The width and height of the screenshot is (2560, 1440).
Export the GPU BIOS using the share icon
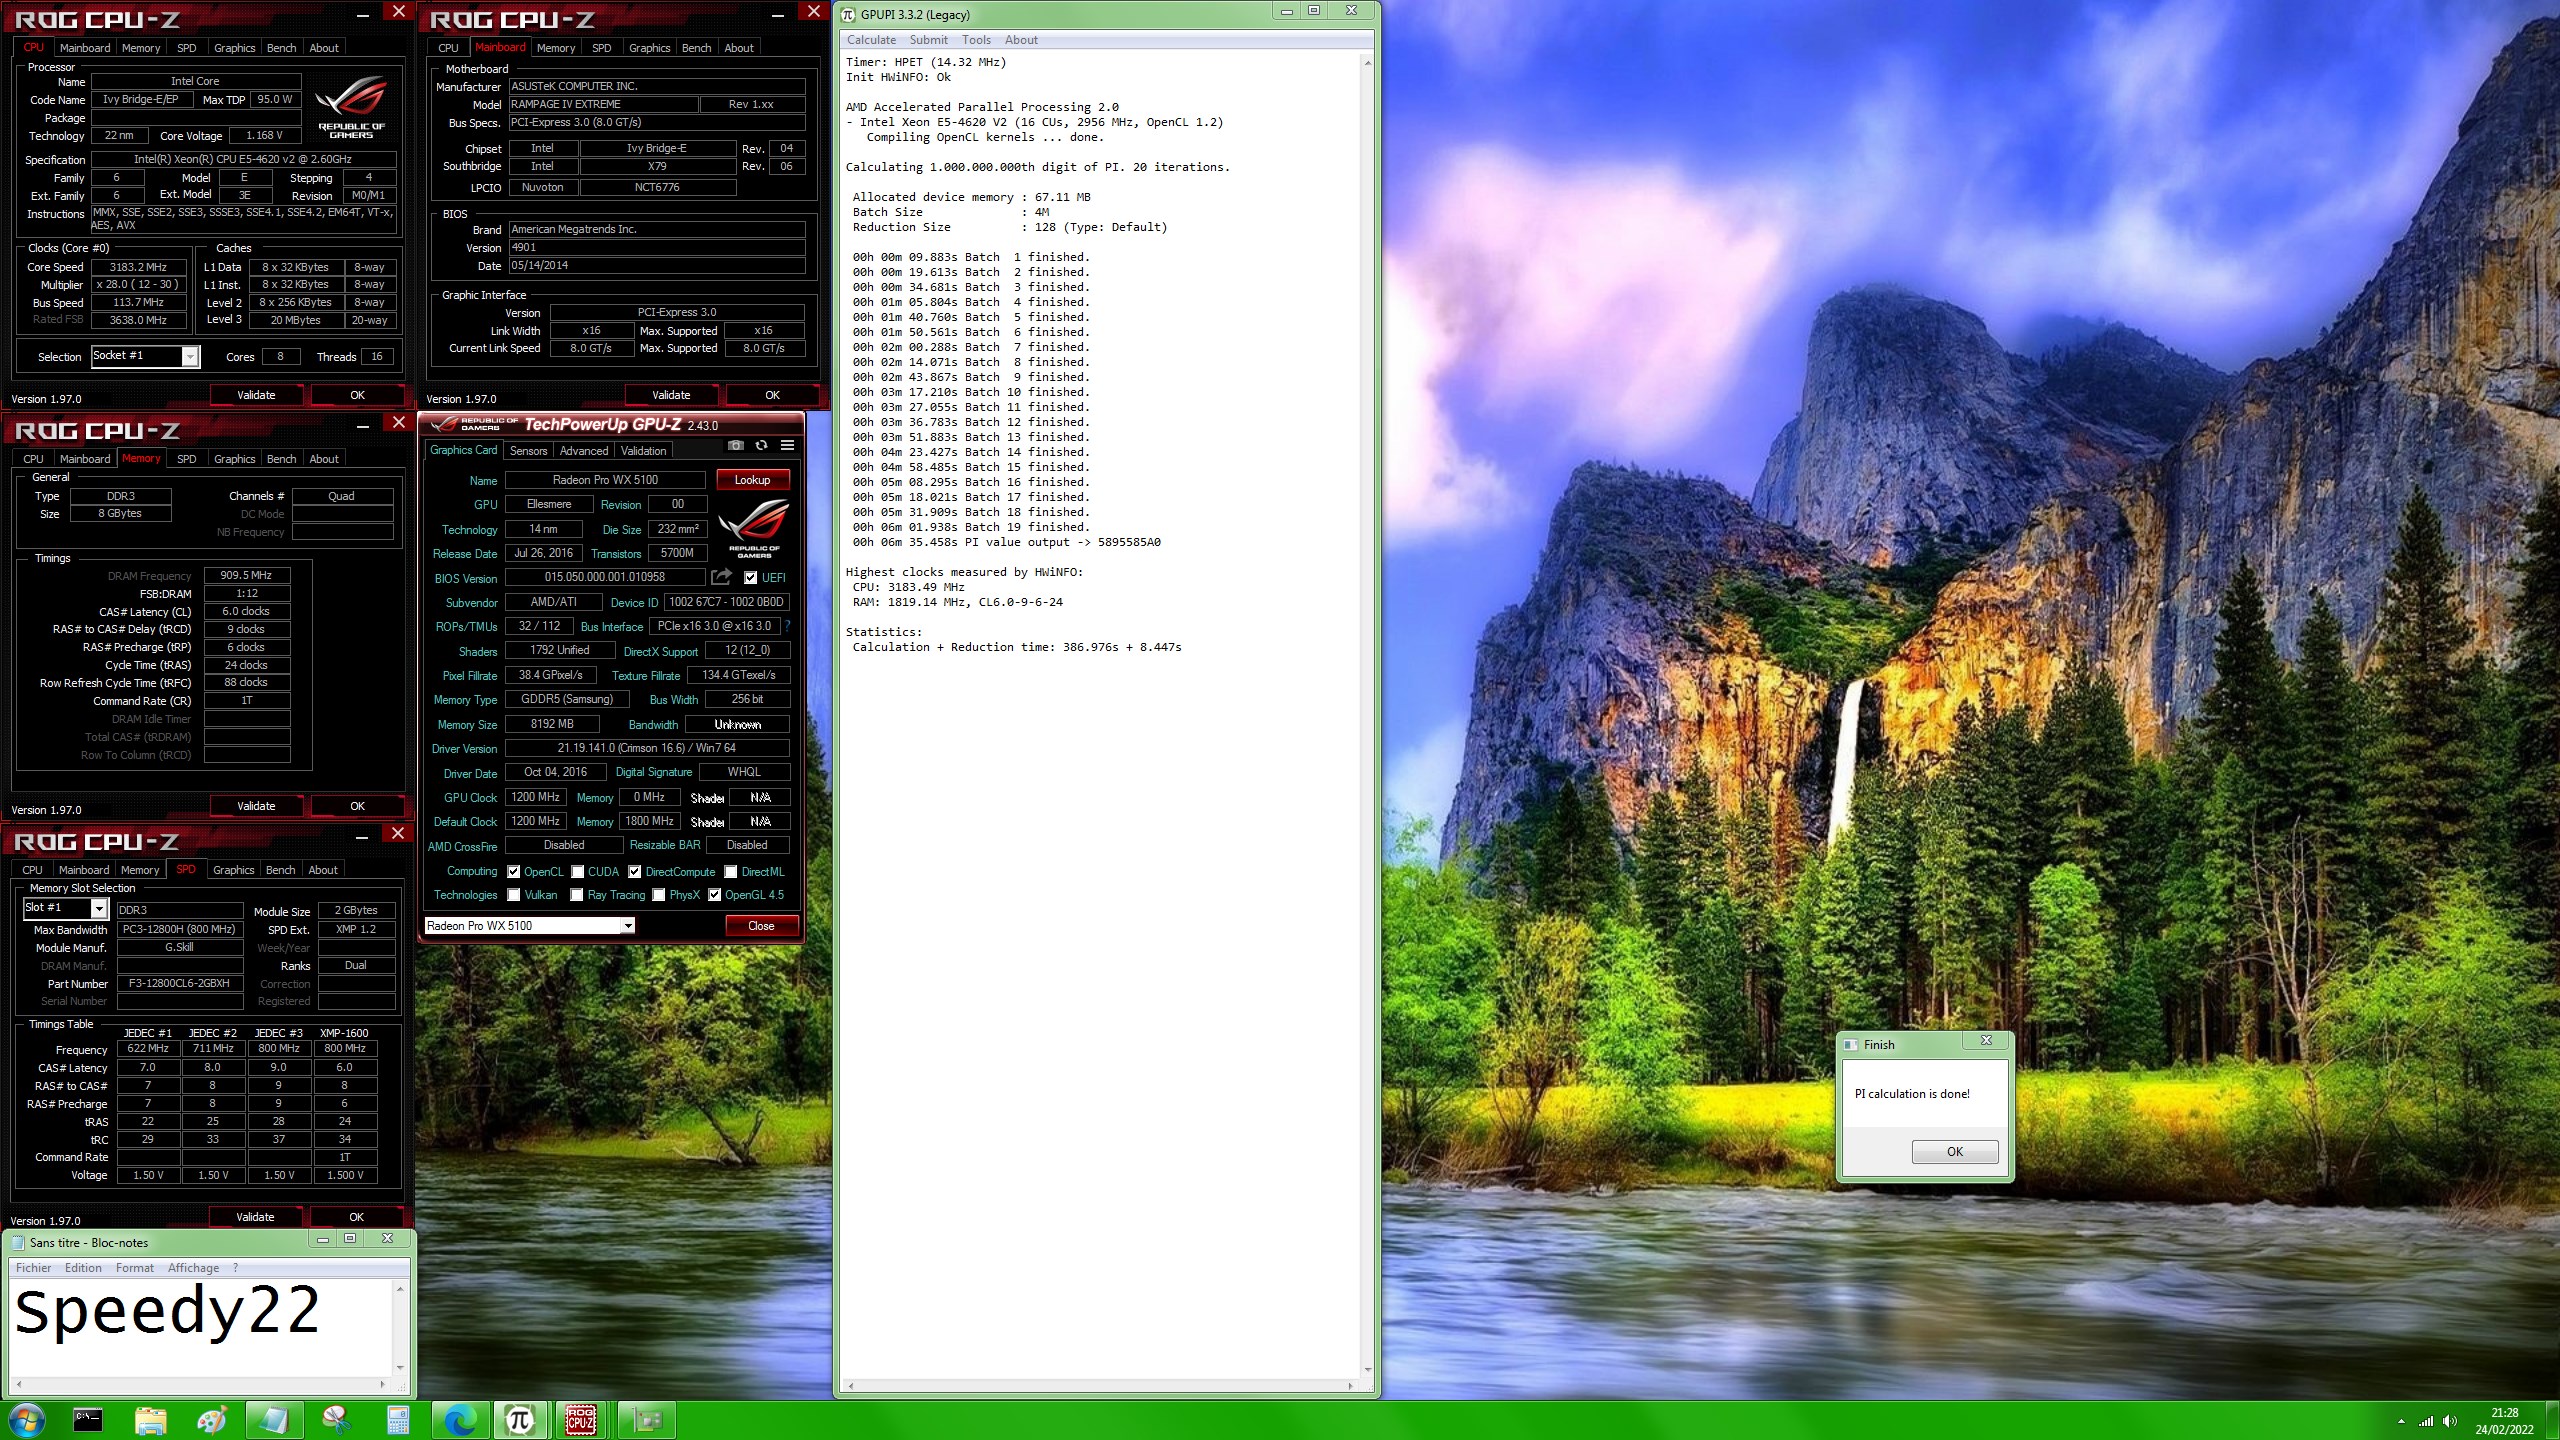point(721,577)
